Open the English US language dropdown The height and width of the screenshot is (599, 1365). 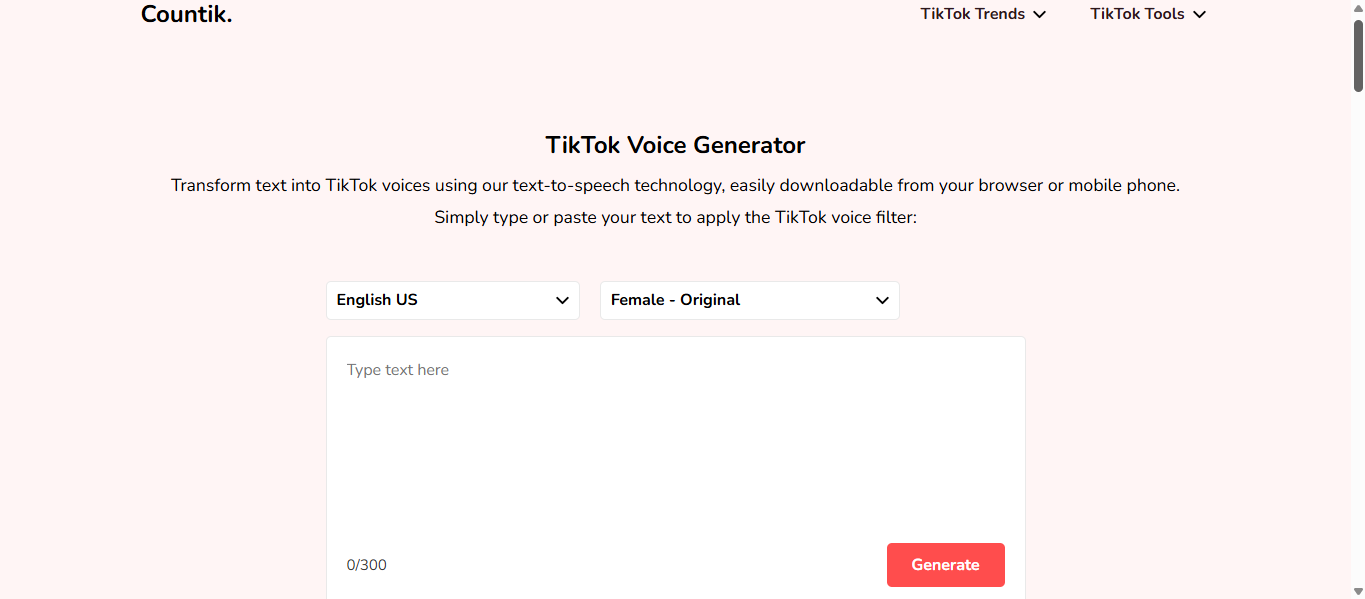(x=452, y=300)
